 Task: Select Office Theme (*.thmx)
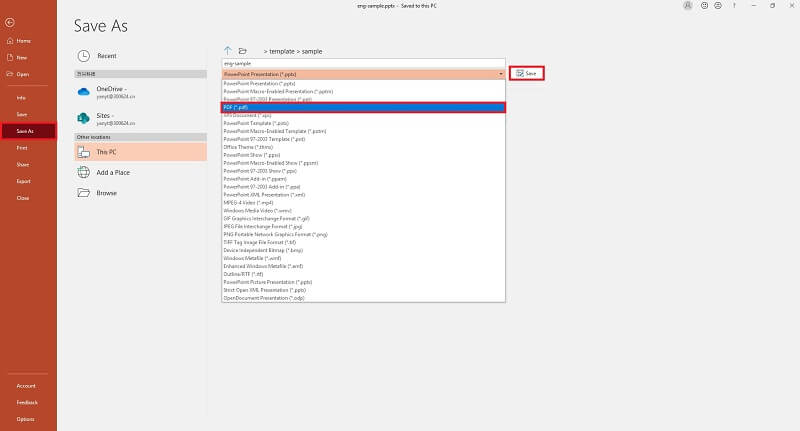(363, 147)
